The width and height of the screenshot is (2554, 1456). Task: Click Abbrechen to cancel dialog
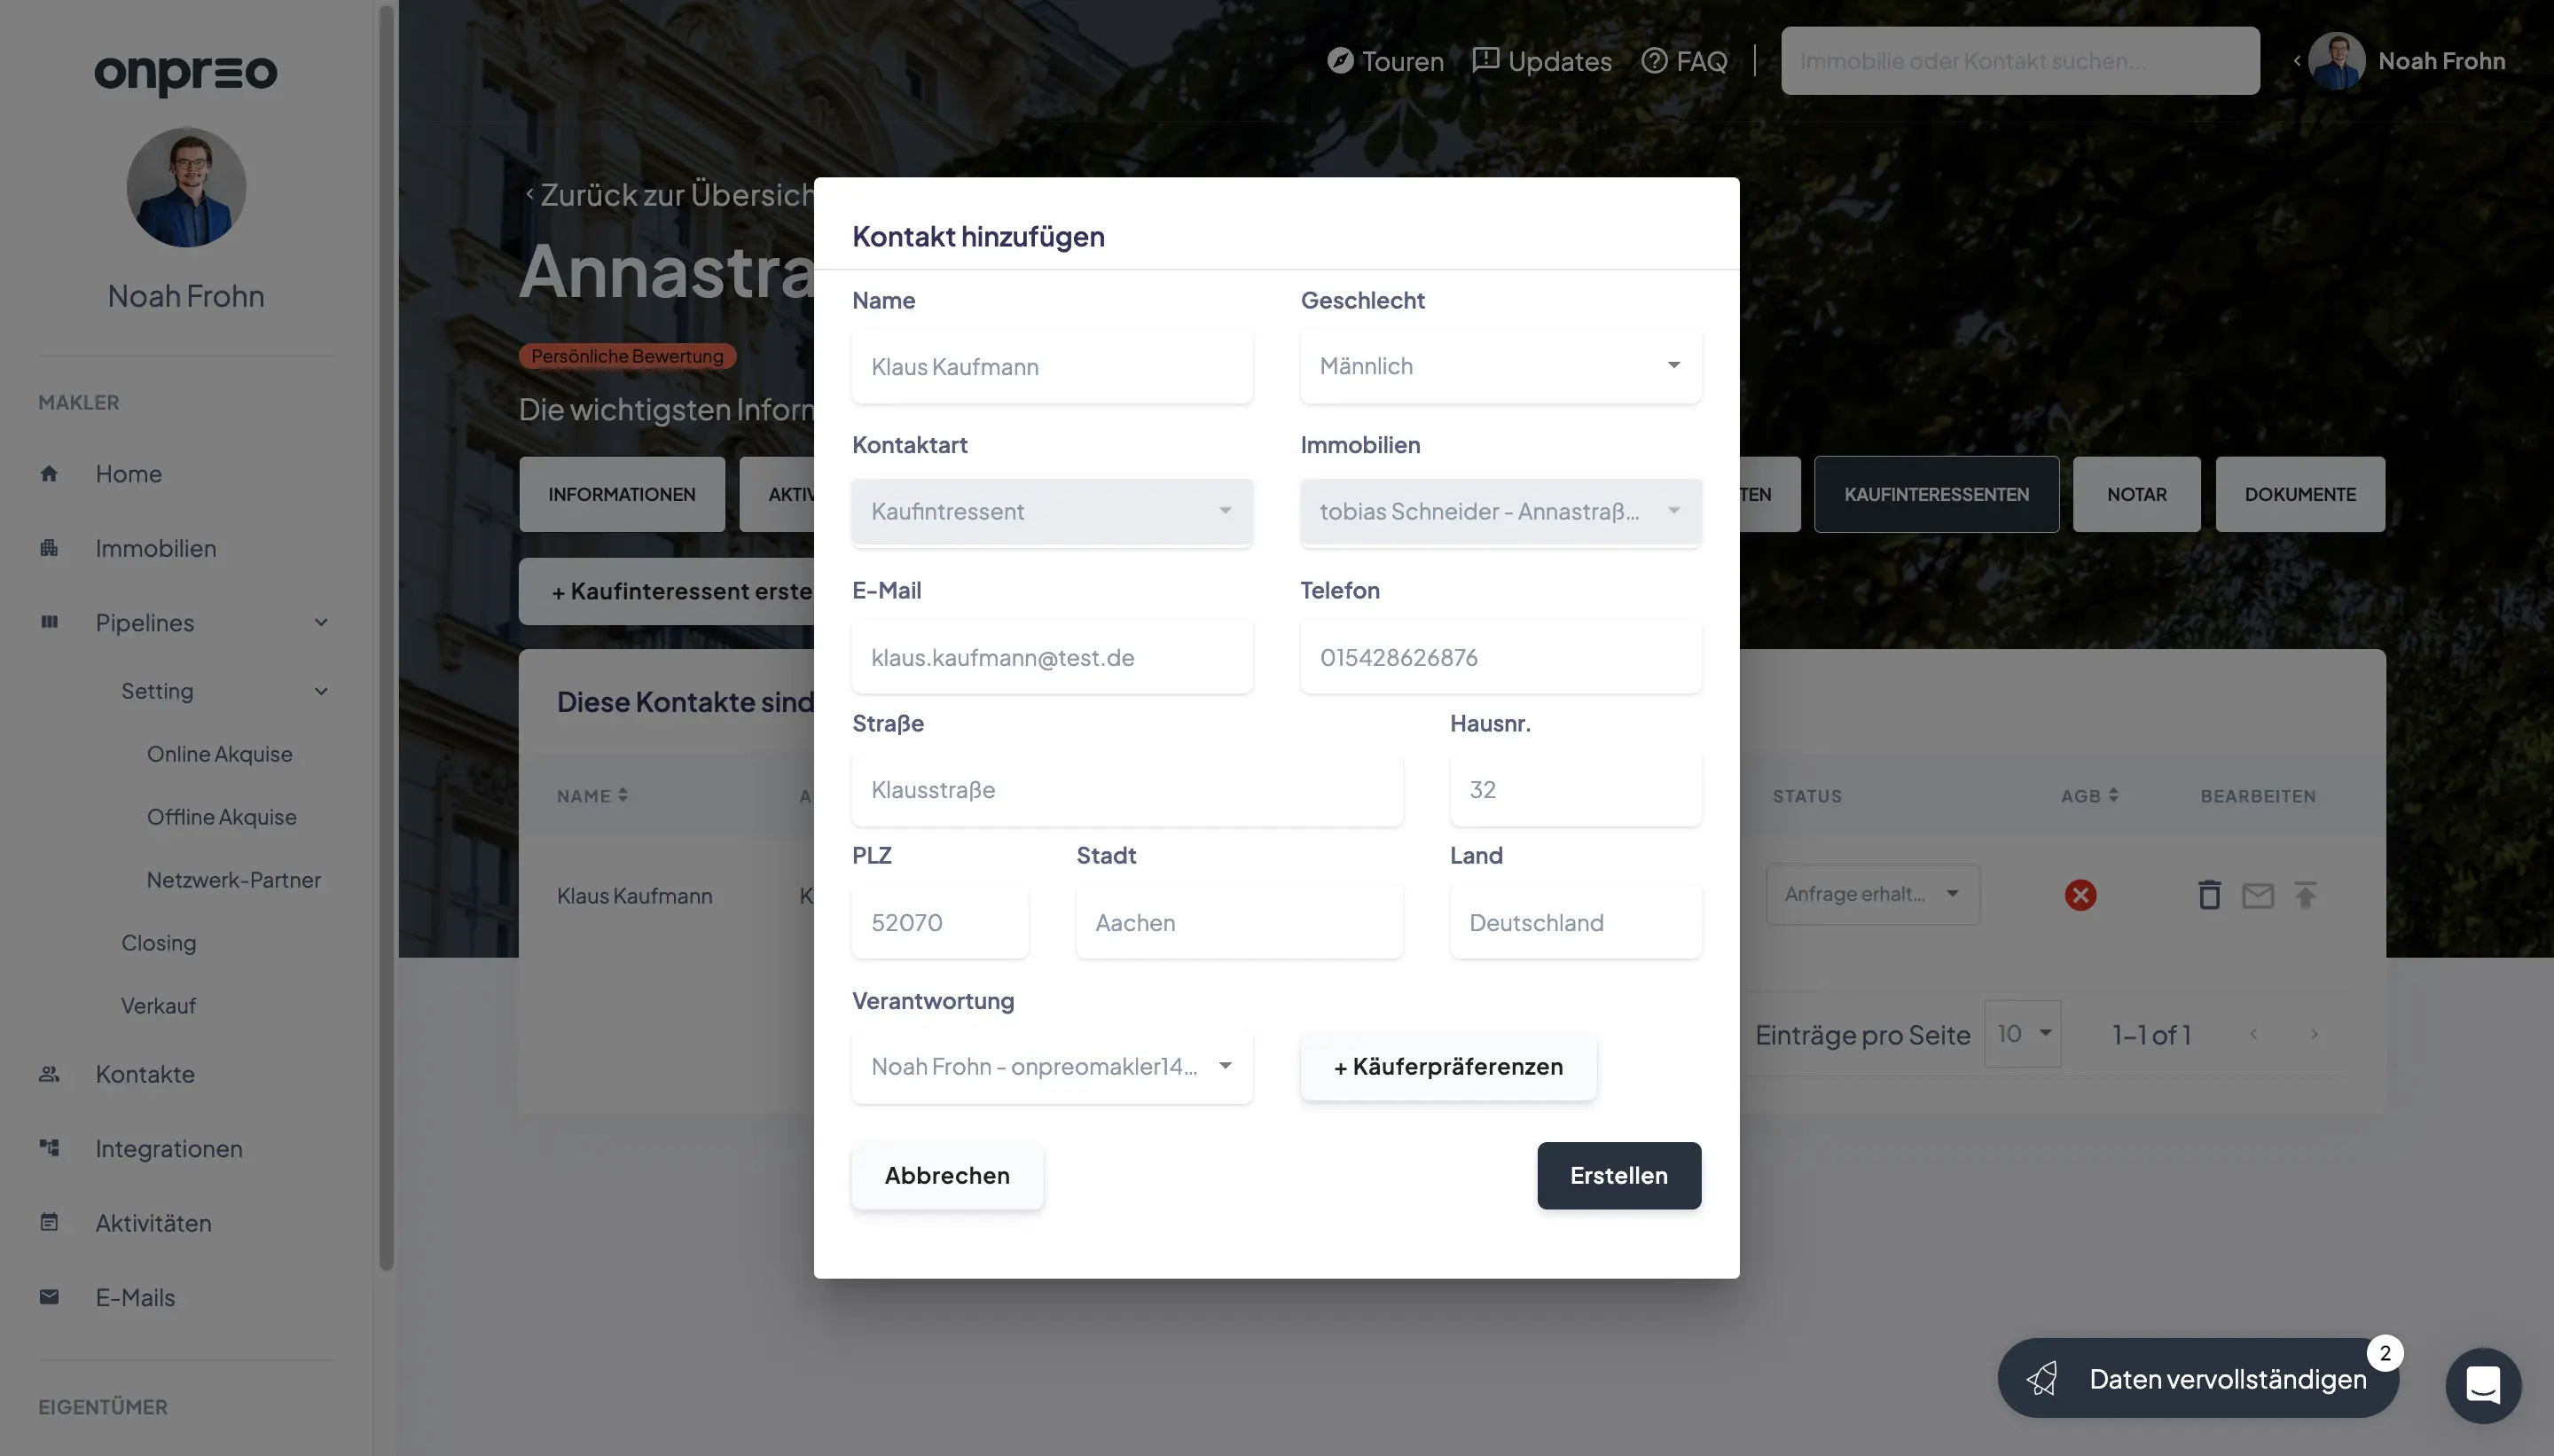(946, 1175)
